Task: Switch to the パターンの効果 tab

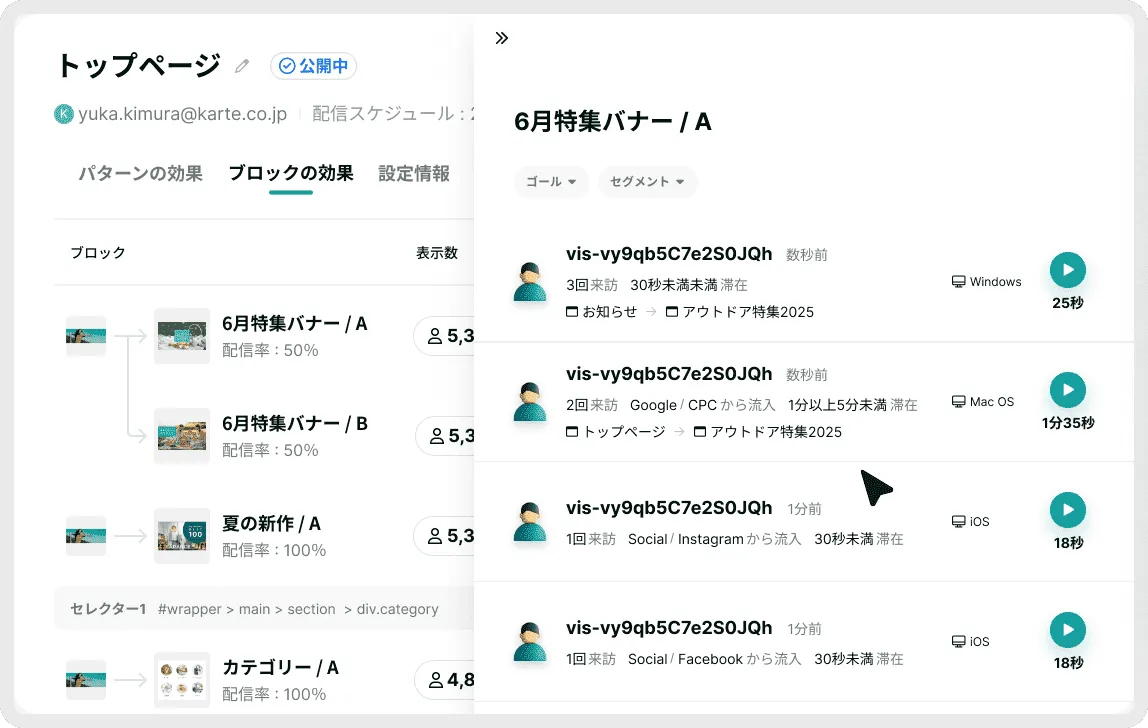Action: [140, 173]
